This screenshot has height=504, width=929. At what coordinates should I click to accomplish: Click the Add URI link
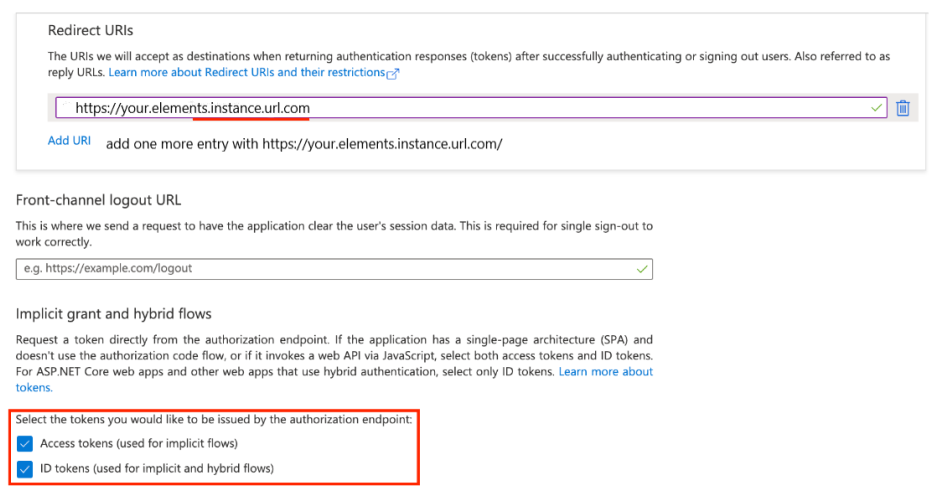pyautogui.click(x=69, y=141)
